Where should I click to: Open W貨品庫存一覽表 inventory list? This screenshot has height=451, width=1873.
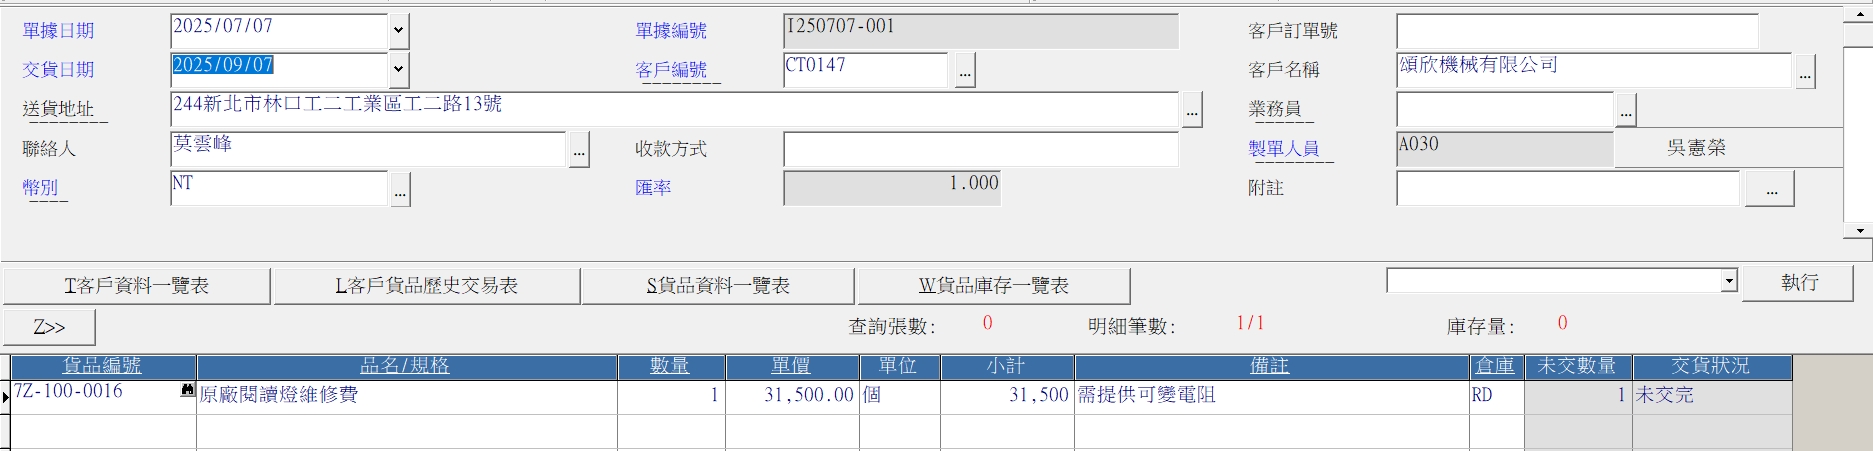(x=994, y=286)
